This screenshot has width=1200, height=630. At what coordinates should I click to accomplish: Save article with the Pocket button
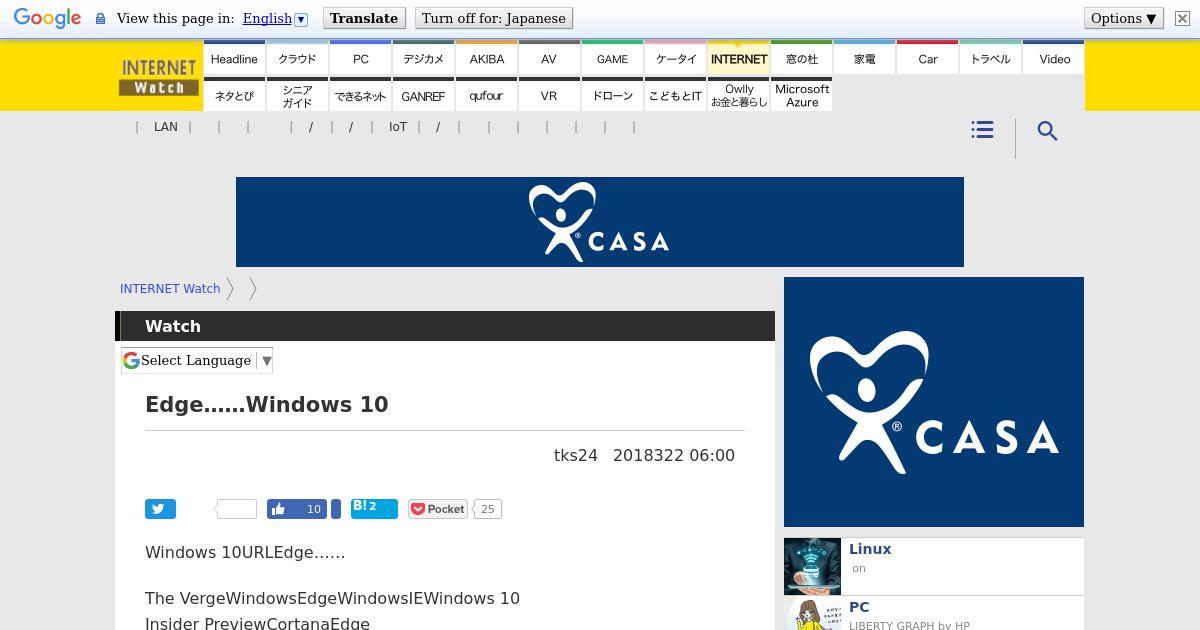[x=437, y=509]
